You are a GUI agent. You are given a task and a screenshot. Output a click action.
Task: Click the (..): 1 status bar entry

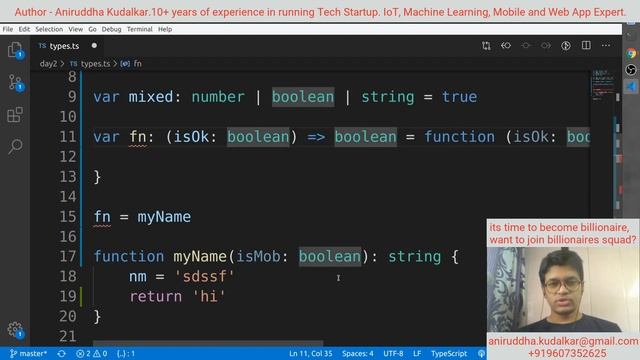click(126, 353)
